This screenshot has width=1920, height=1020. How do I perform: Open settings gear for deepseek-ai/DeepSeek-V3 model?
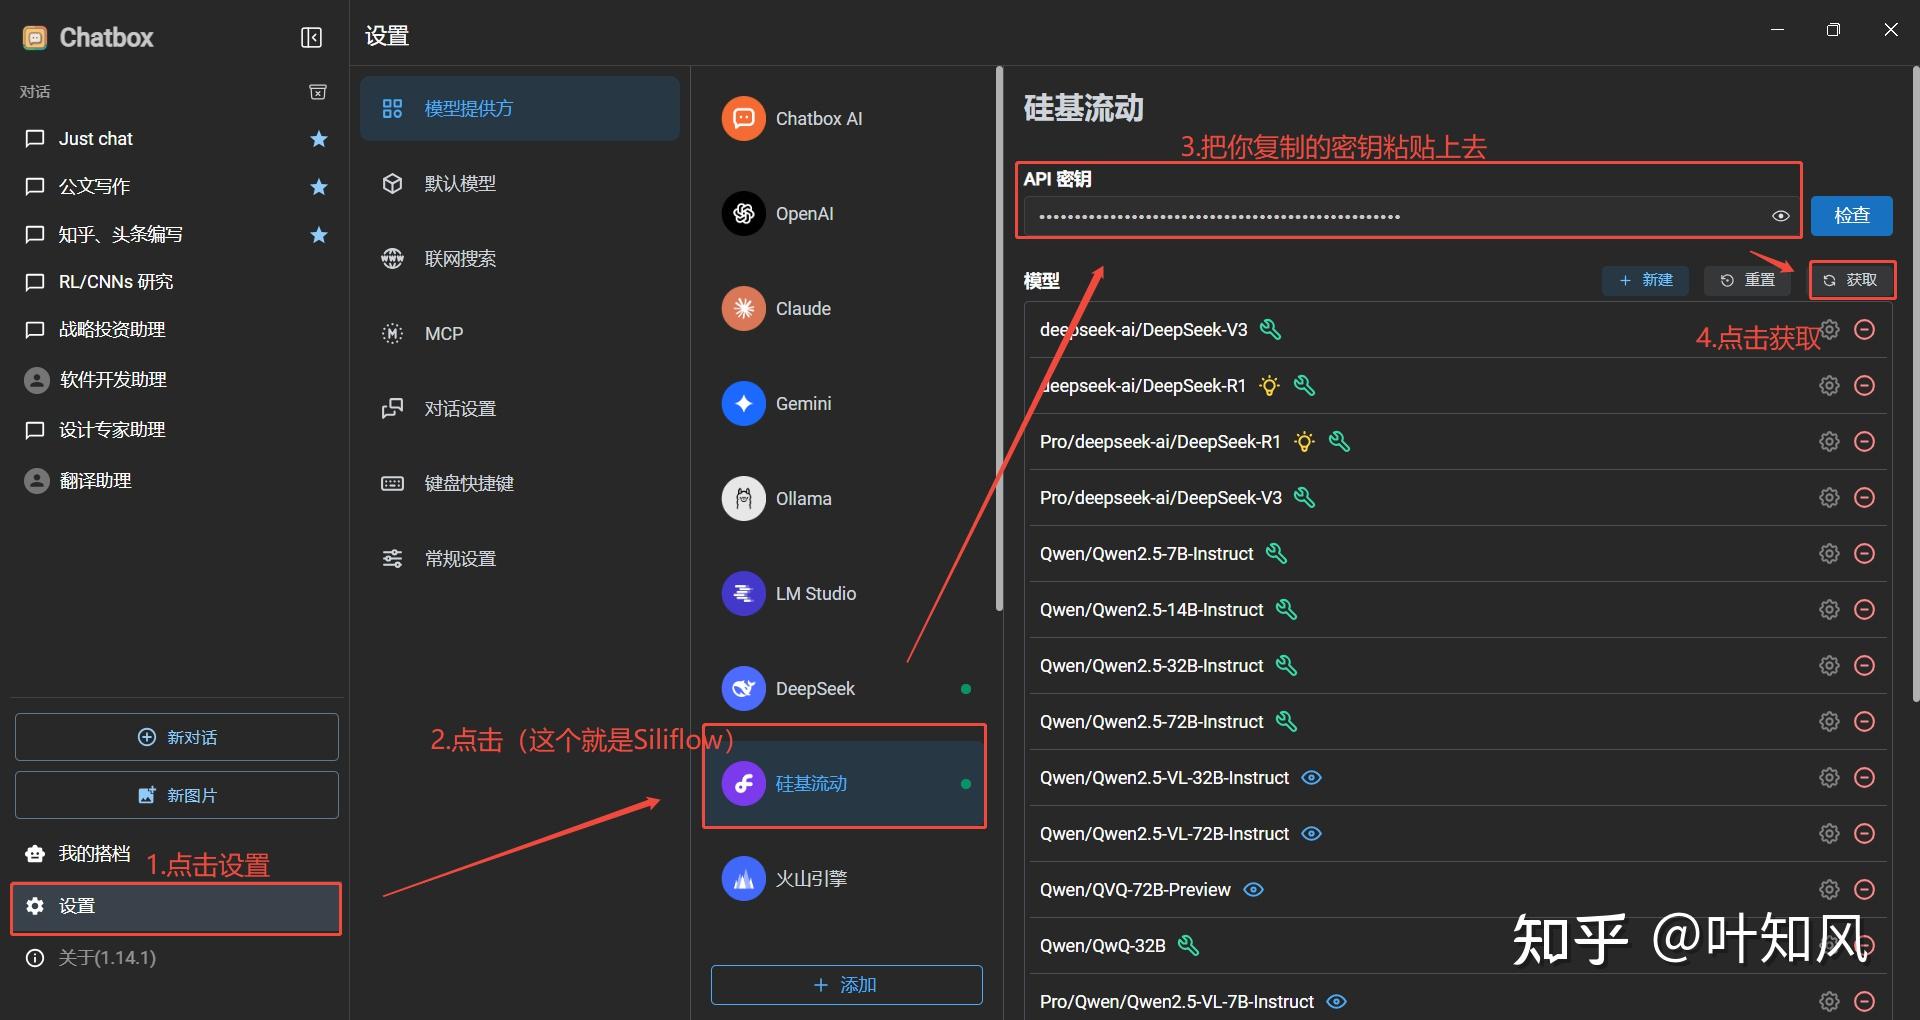[1828, 329]
